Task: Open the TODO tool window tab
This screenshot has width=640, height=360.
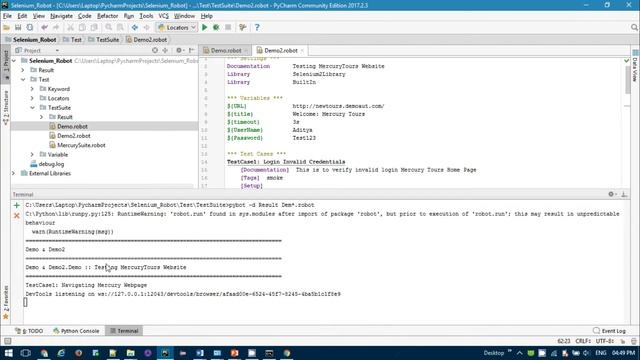Action: (x=29, y=331)
